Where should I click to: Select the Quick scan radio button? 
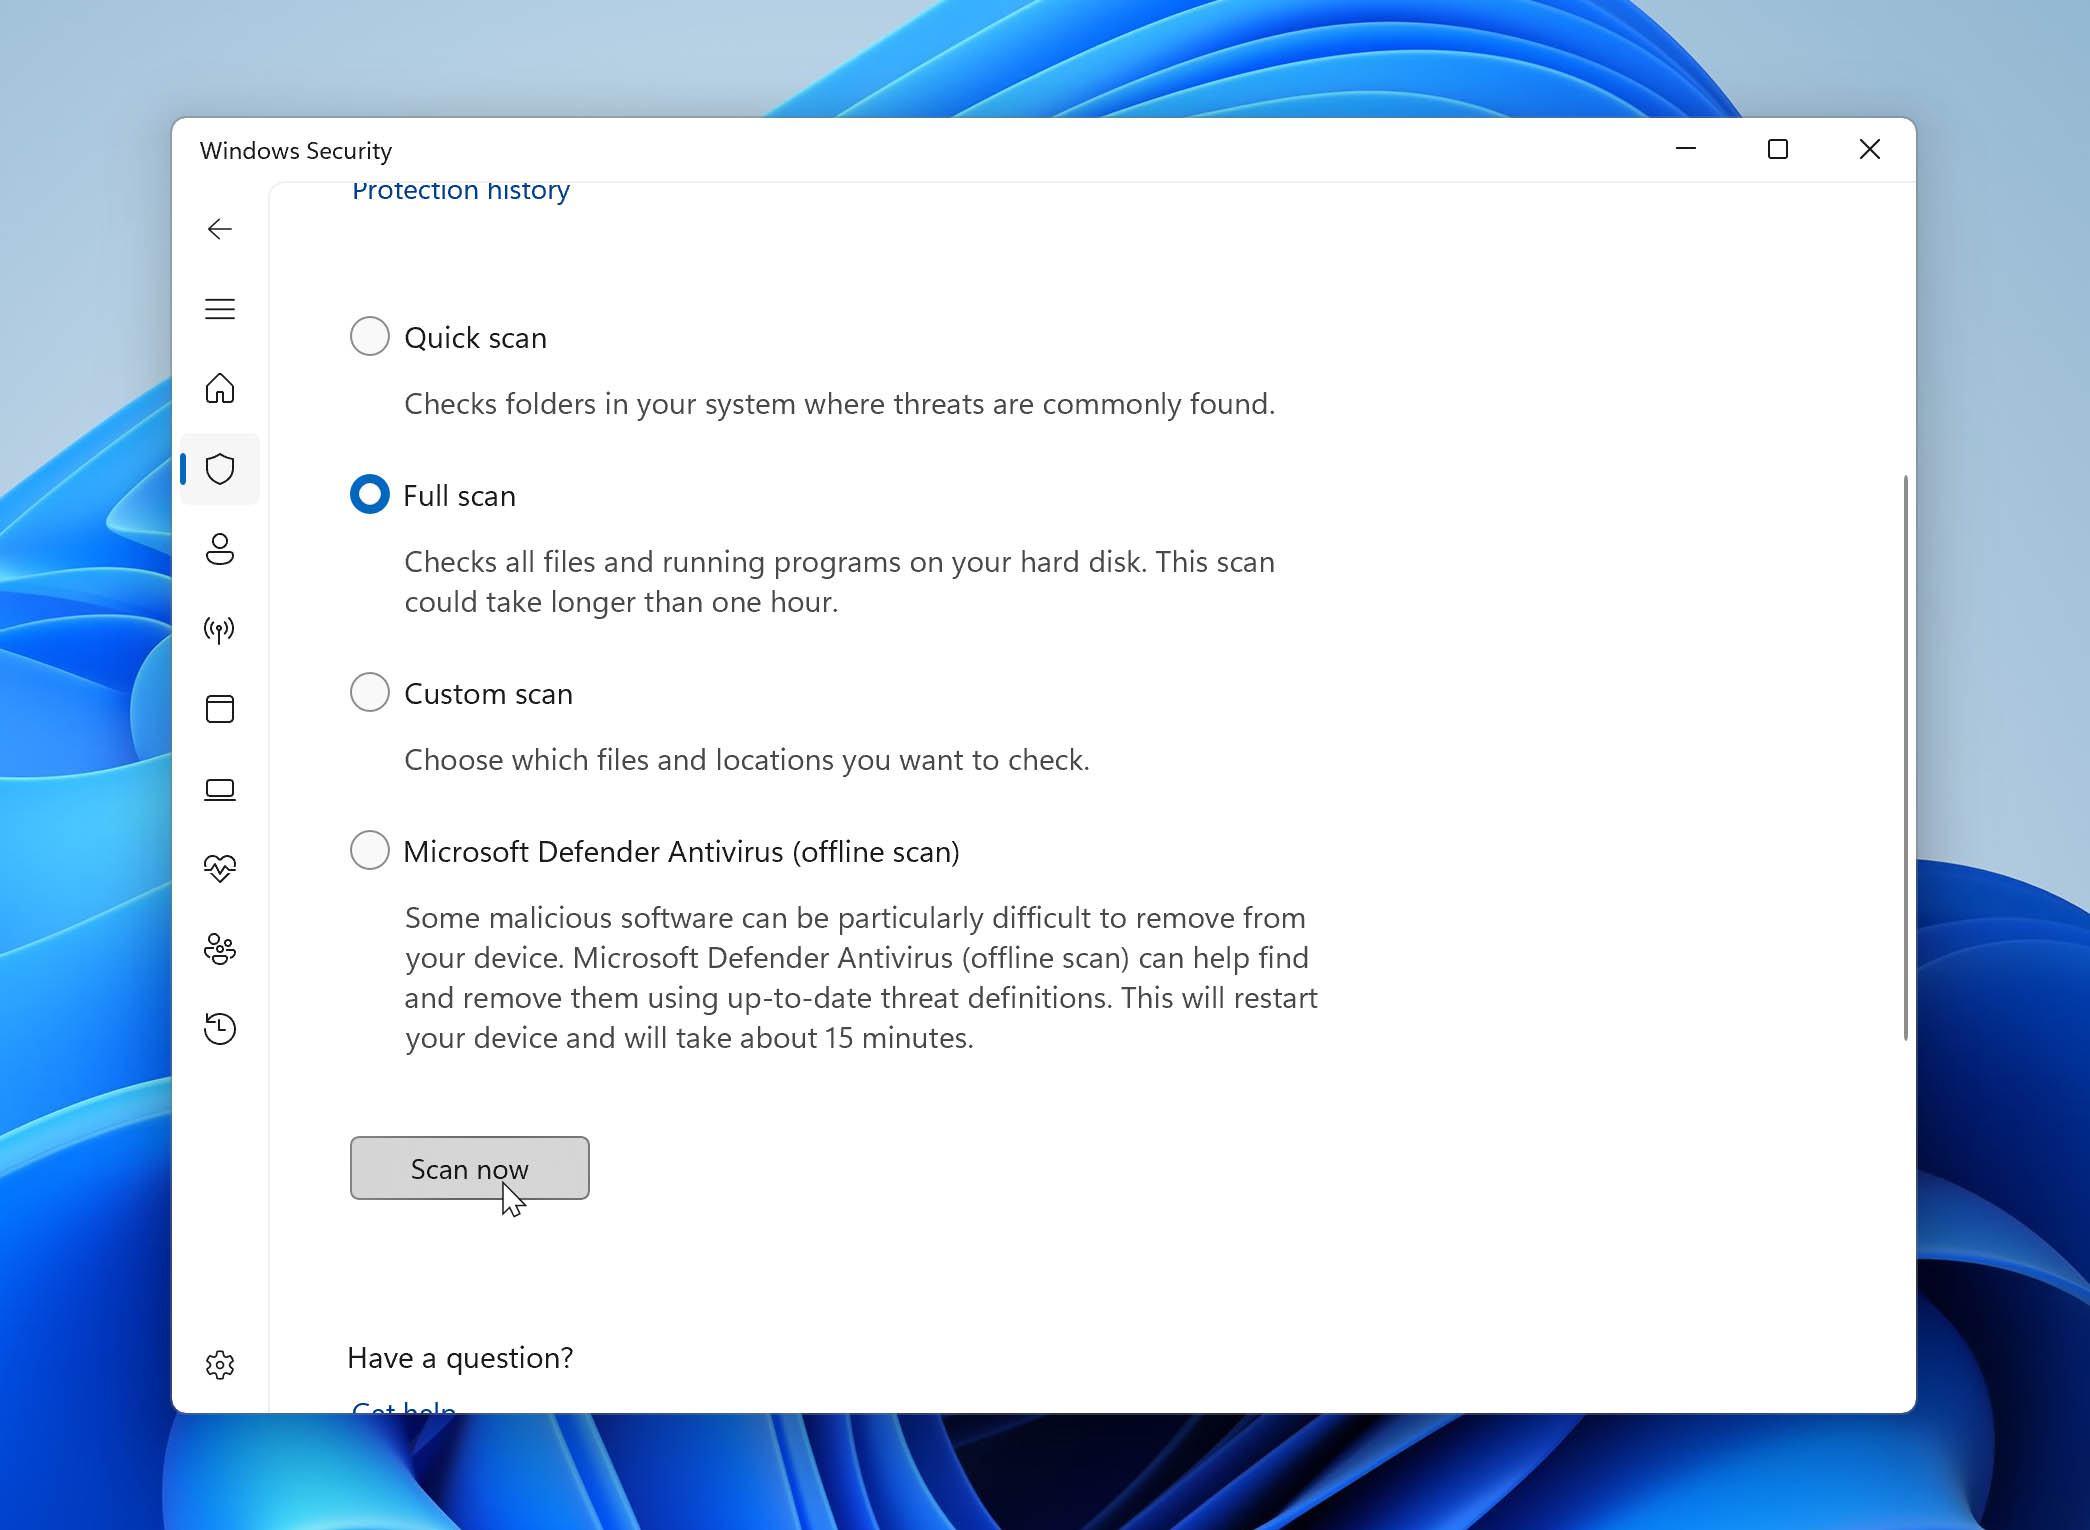coord(368,336)
